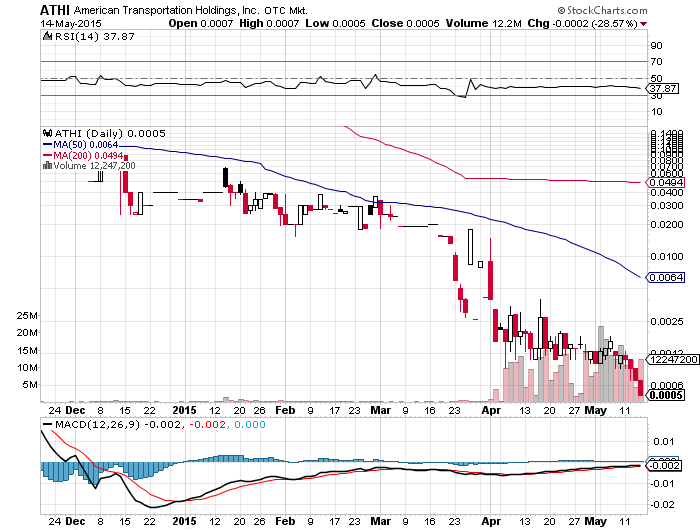Click the Low 0.0005 value
This screenshot has width=700, height=530.
click(335, 23)
